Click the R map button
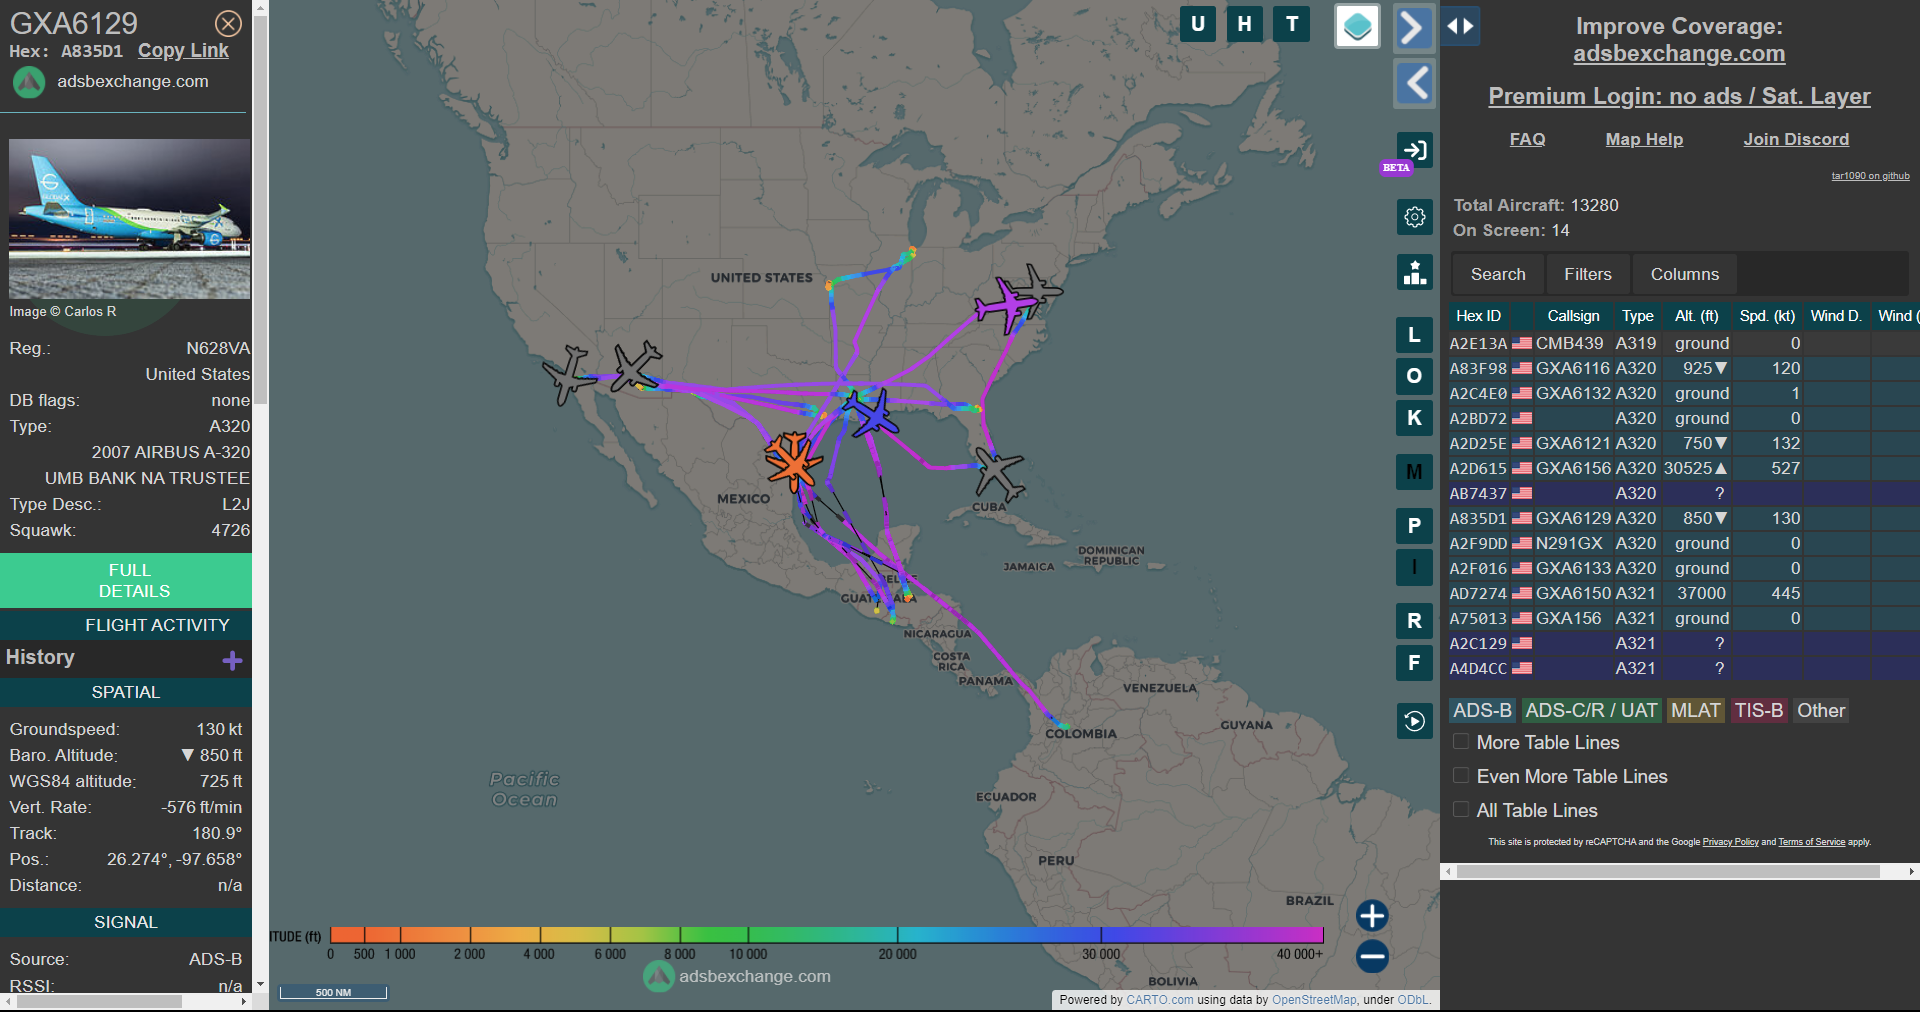Screen dimensions: 1920x1012 [x=1414, y=621]
